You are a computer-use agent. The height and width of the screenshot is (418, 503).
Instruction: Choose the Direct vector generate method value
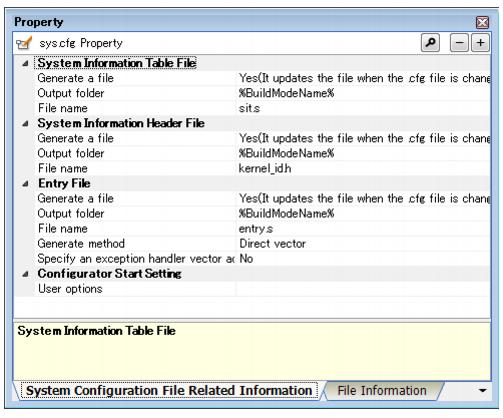(x=363, y=244)
